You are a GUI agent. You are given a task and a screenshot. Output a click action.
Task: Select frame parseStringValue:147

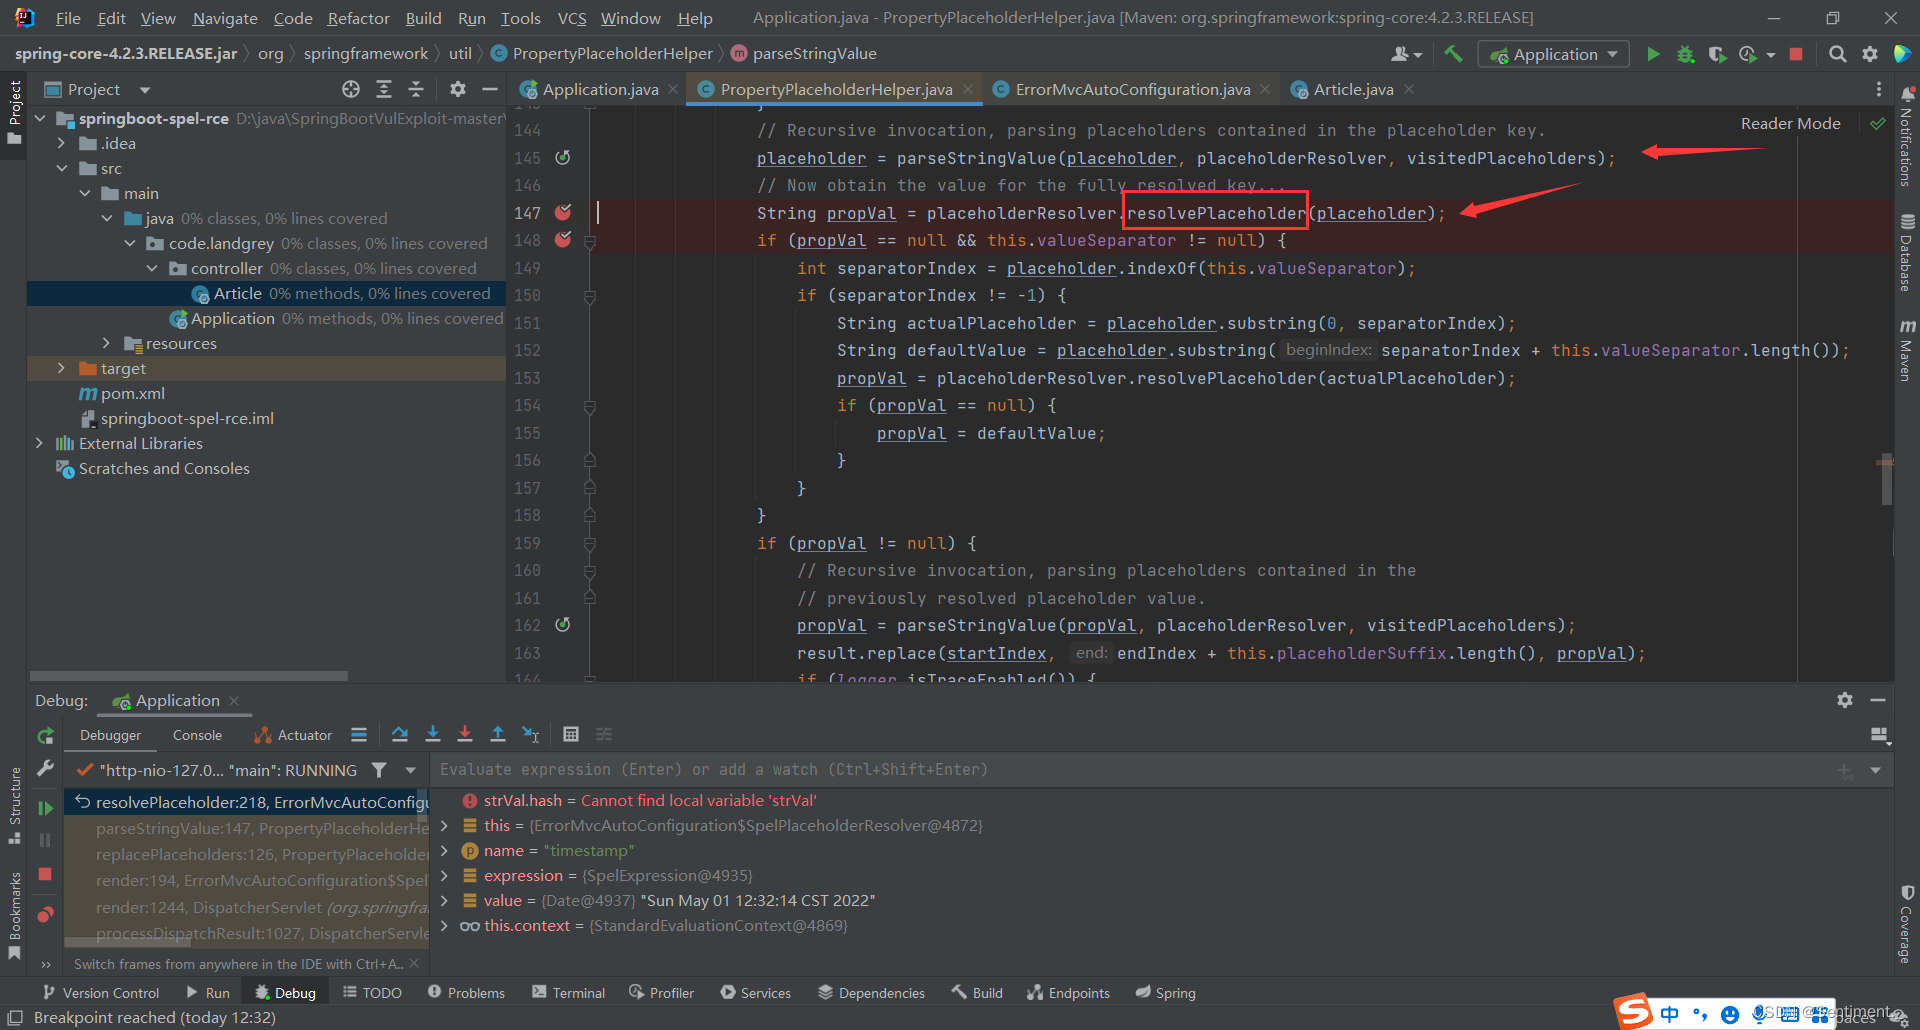[247, 828]
